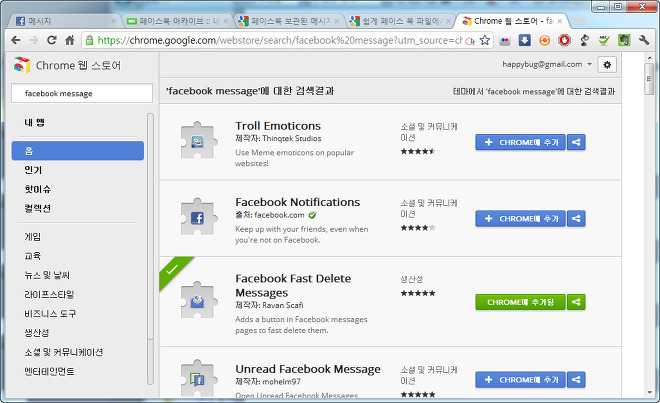Click the desk lamp extension icon
The height and width of the screenshot is (403, 660).
pos(584,40)
